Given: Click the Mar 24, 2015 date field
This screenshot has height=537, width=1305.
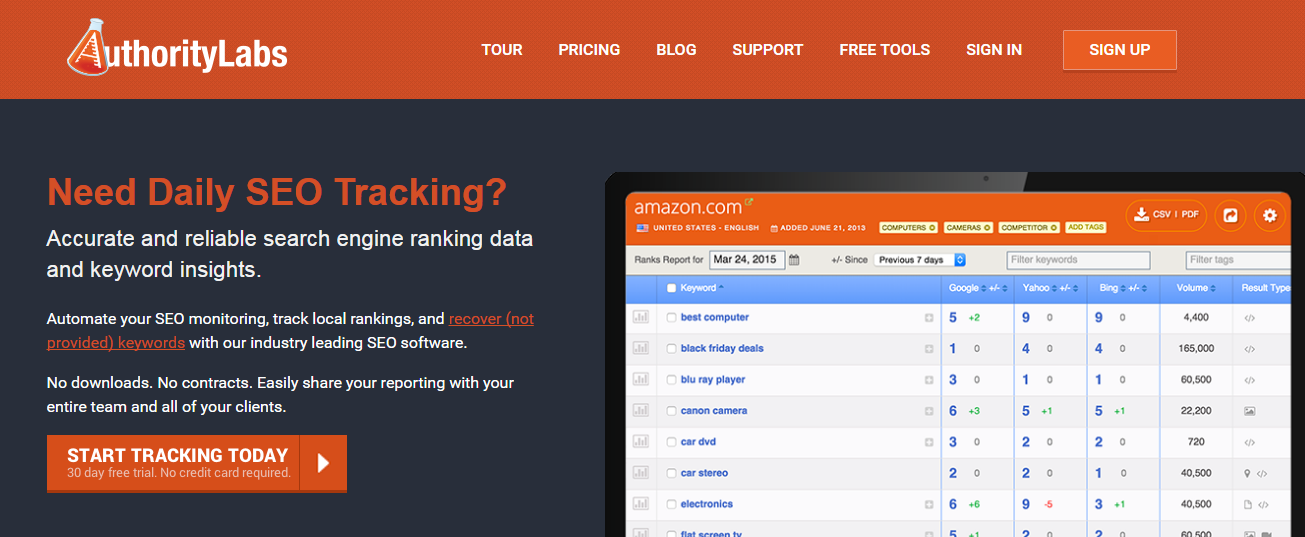Looking at the screenshot, I should (746, 260).
